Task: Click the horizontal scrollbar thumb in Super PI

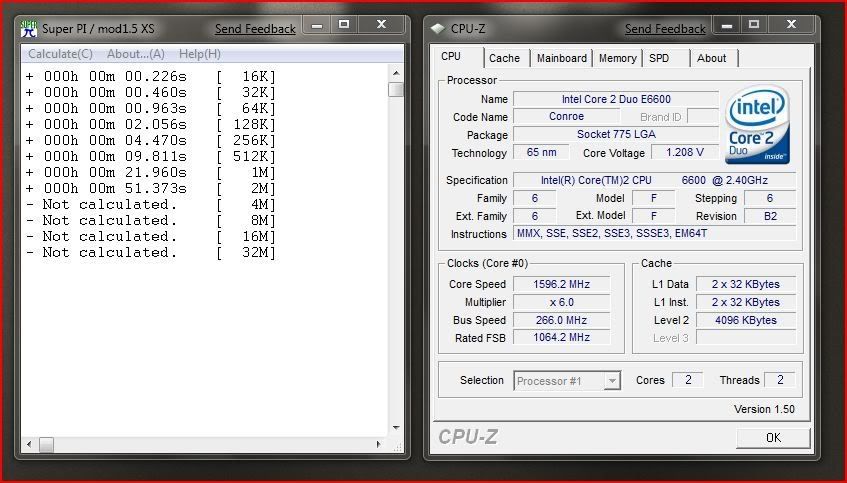Action: (x=46, y=445)
